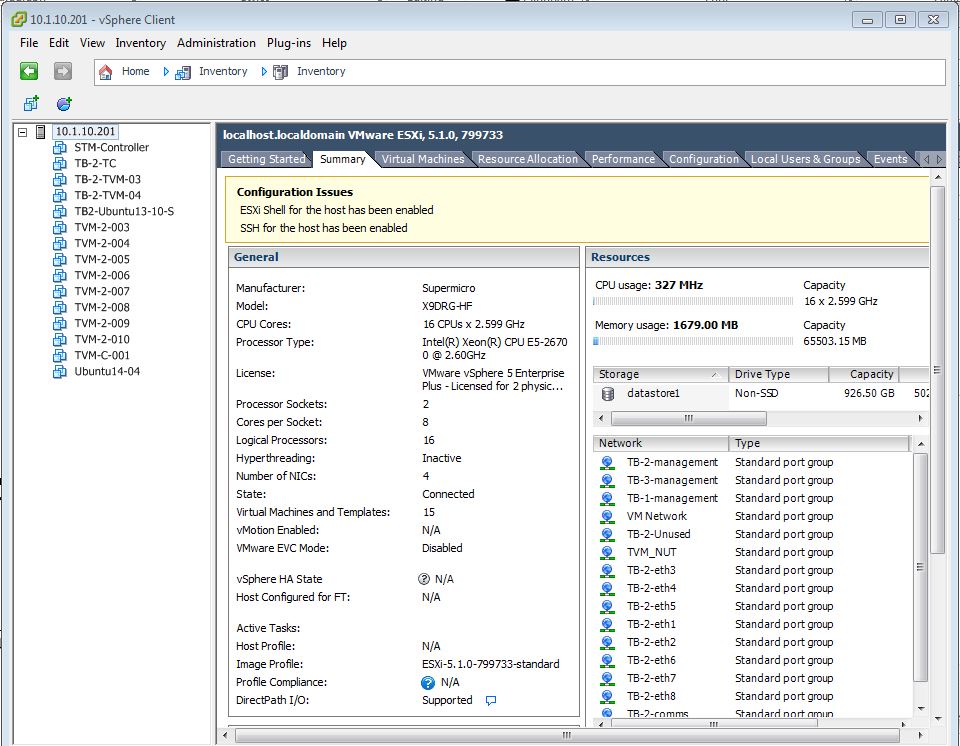Open the first Inventory breadcrumb dropdown arrow
This screenshot has width=960, height=746.
click(166, 72)
